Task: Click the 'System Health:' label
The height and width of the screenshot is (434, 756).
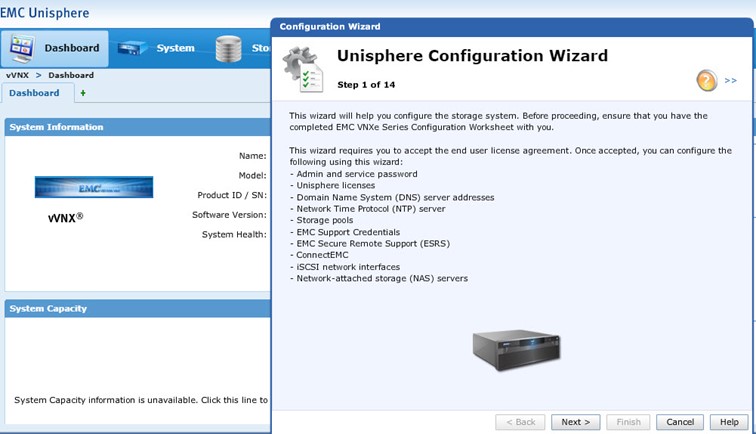Action: 234,234
